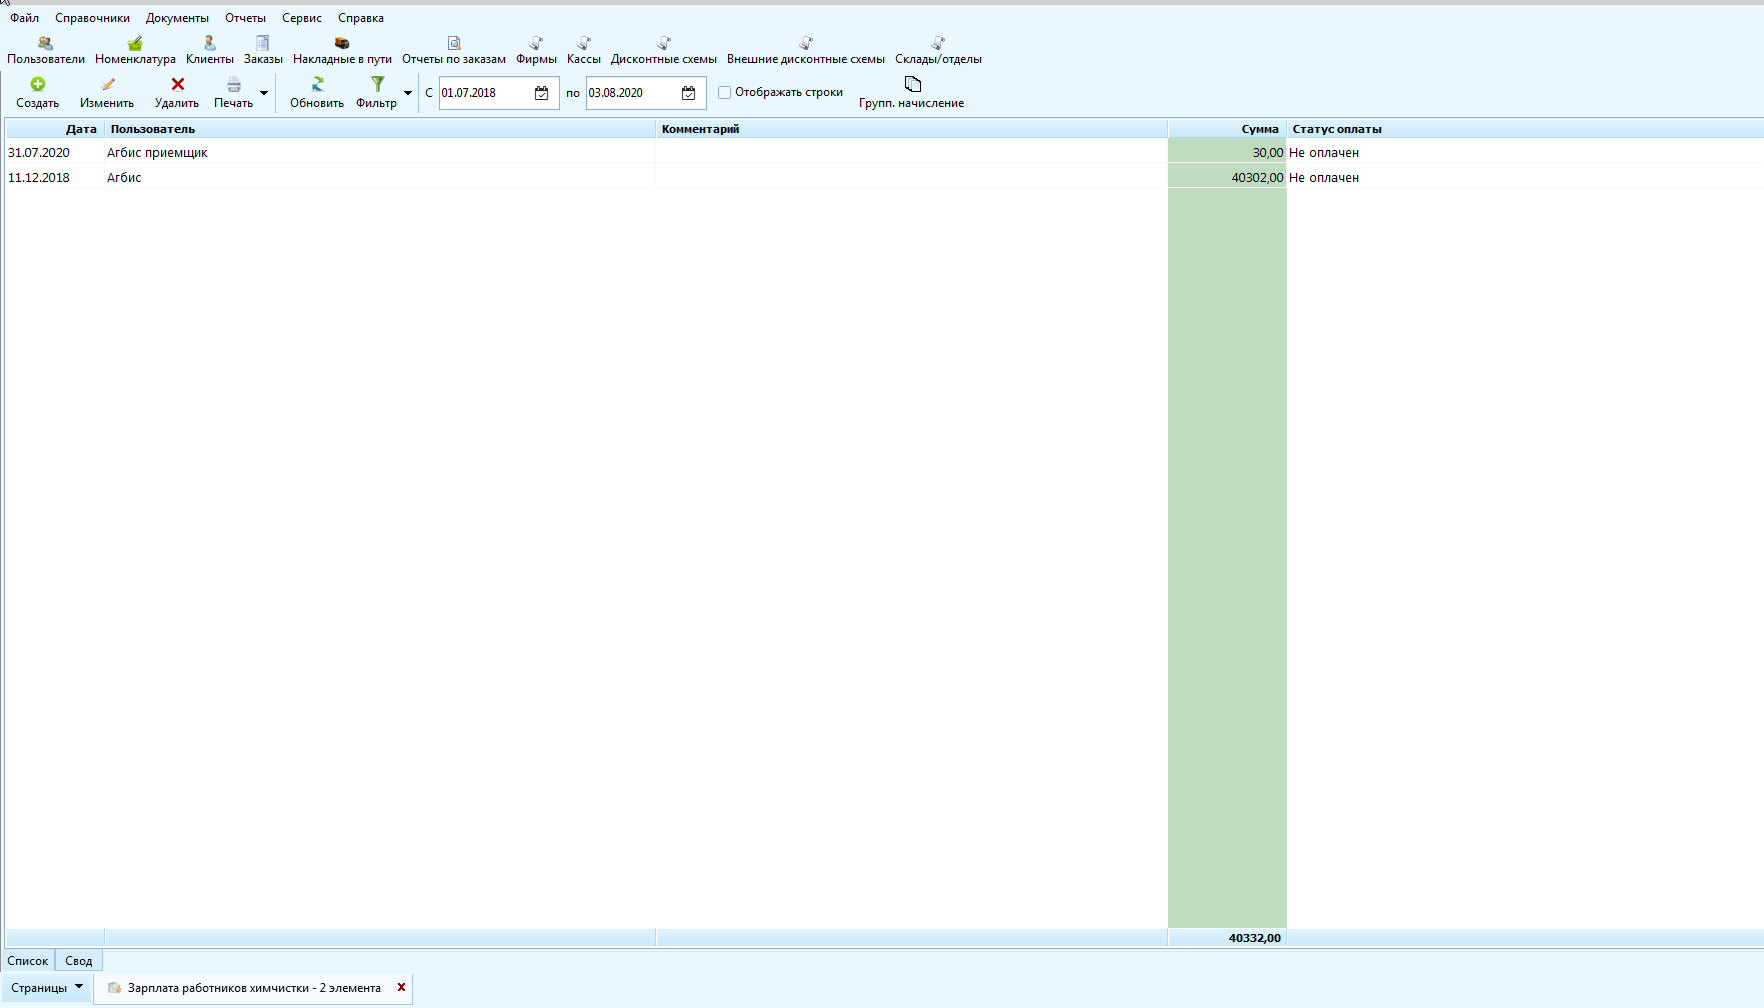Open the Справочники menu
This screenshot has width=1764, height=1008.
click(x=92, y=18)
